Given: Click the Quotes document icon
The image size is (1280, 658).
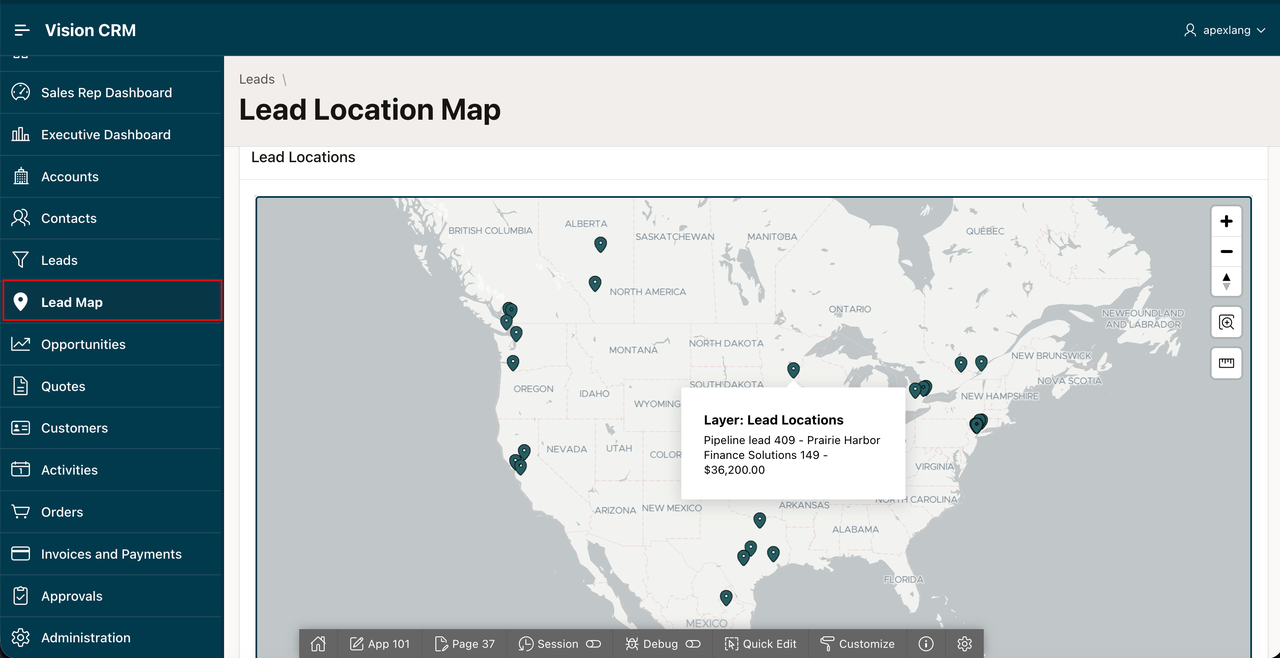Looking at the screenshot, I should coord(20,386).
